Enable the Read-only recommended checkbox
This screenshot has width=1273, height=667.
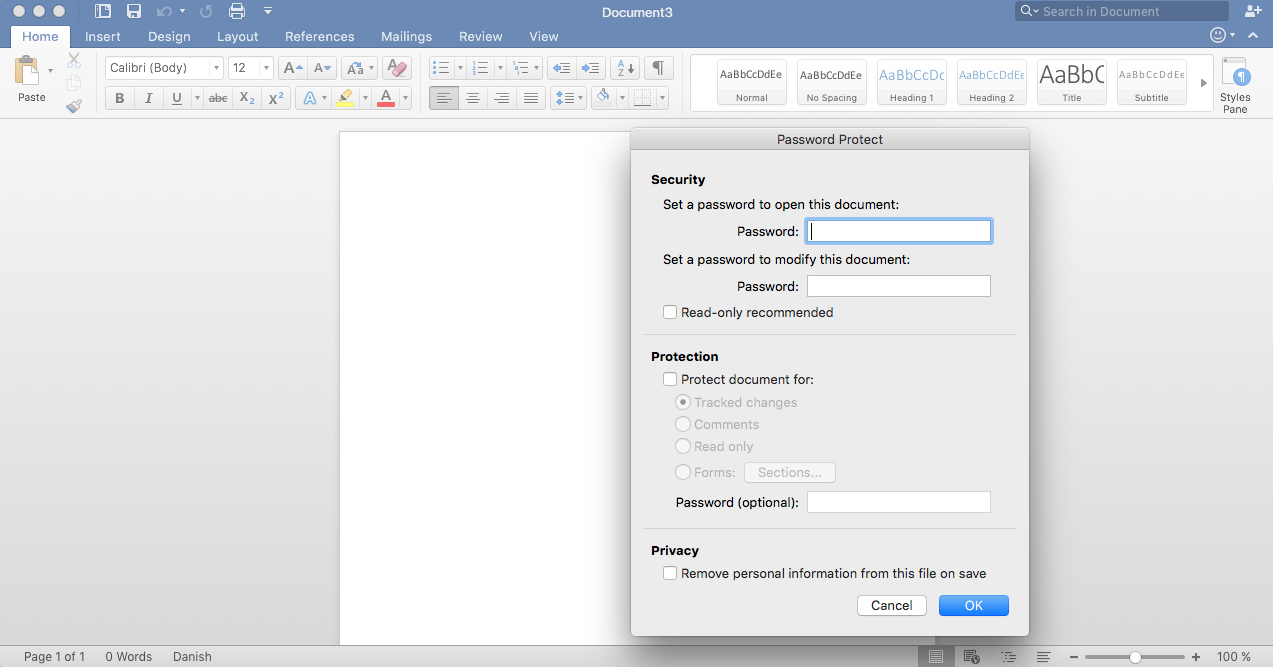[670, 313]
